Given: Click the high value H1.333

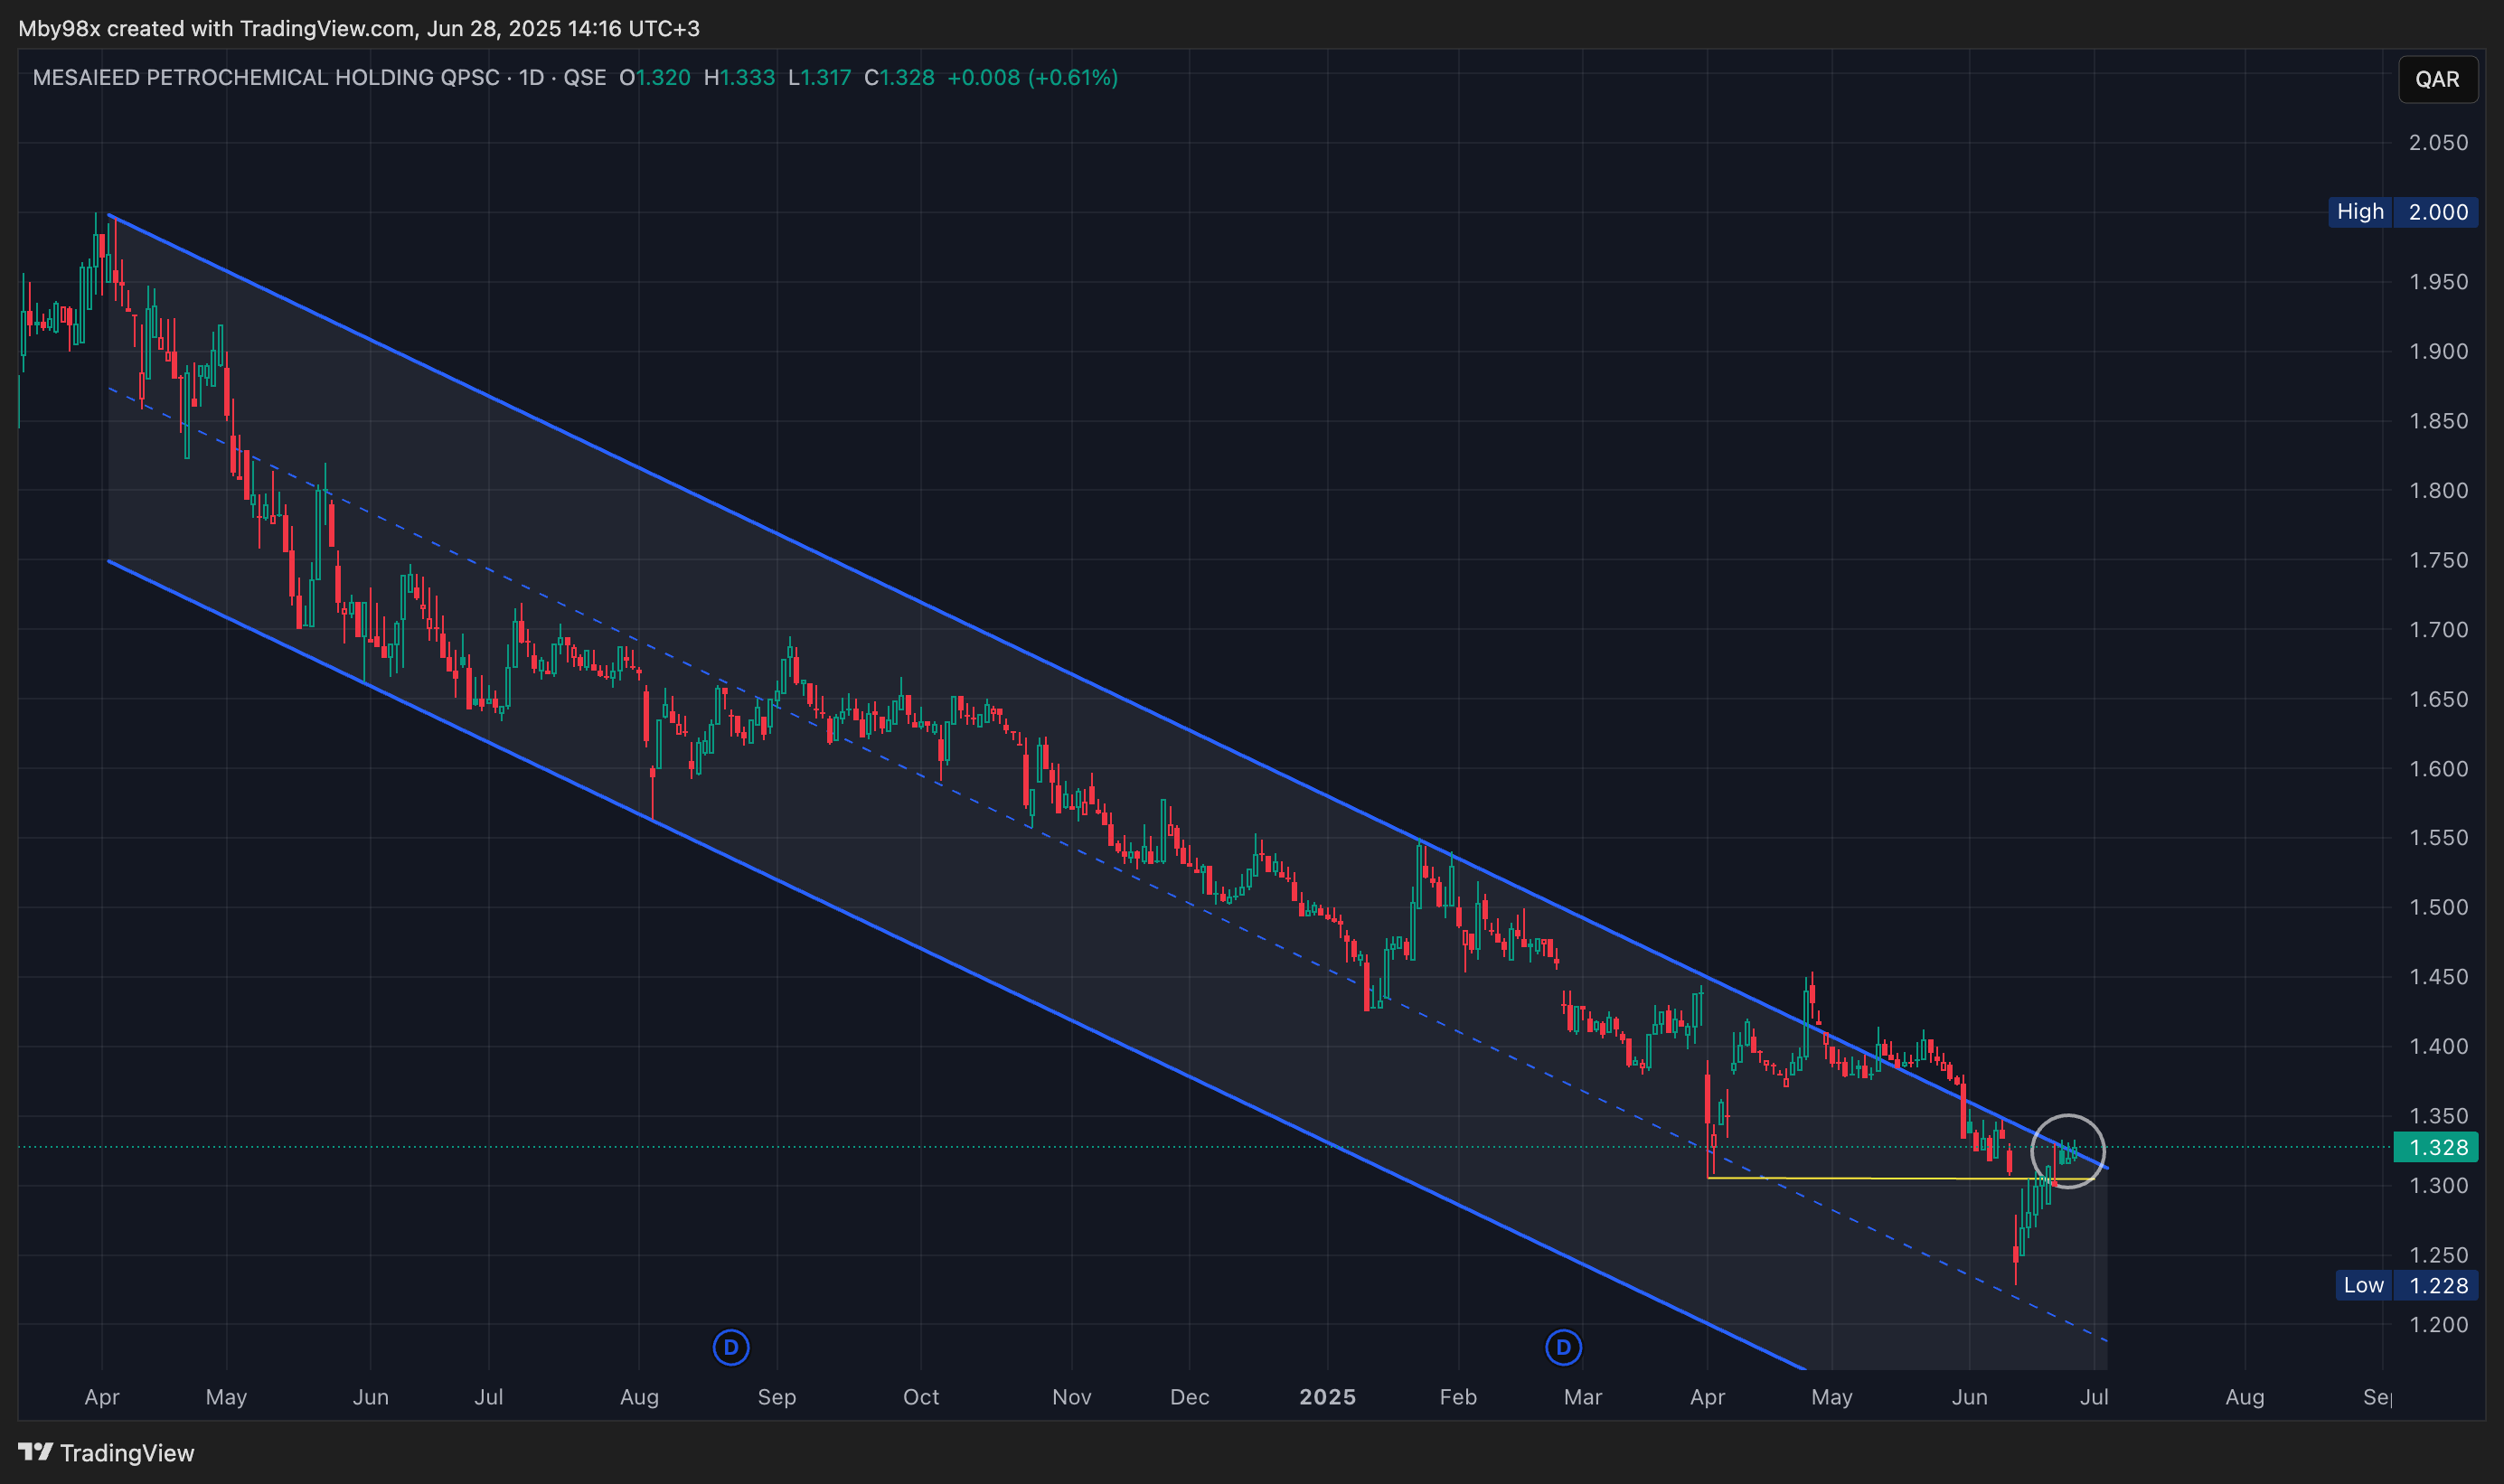Looking at the screenshot, I should click(x=739, y=78).
